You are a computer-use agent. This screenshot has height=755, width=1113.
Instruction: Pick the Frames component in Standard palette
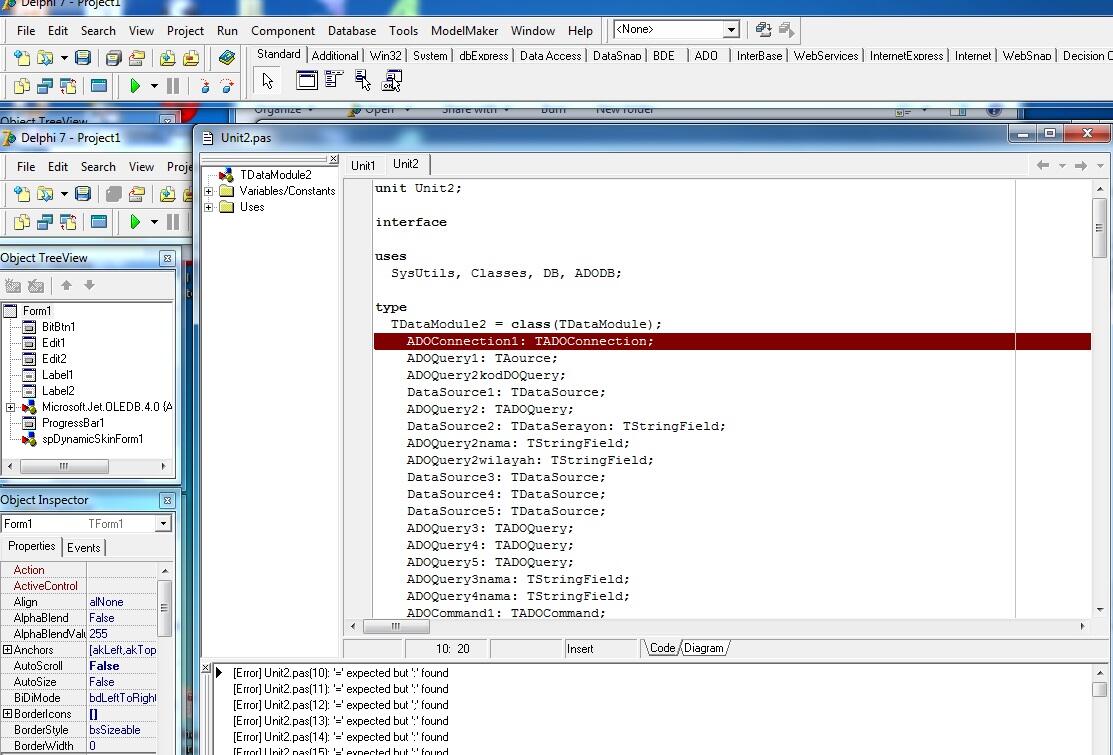coord(307,81)
